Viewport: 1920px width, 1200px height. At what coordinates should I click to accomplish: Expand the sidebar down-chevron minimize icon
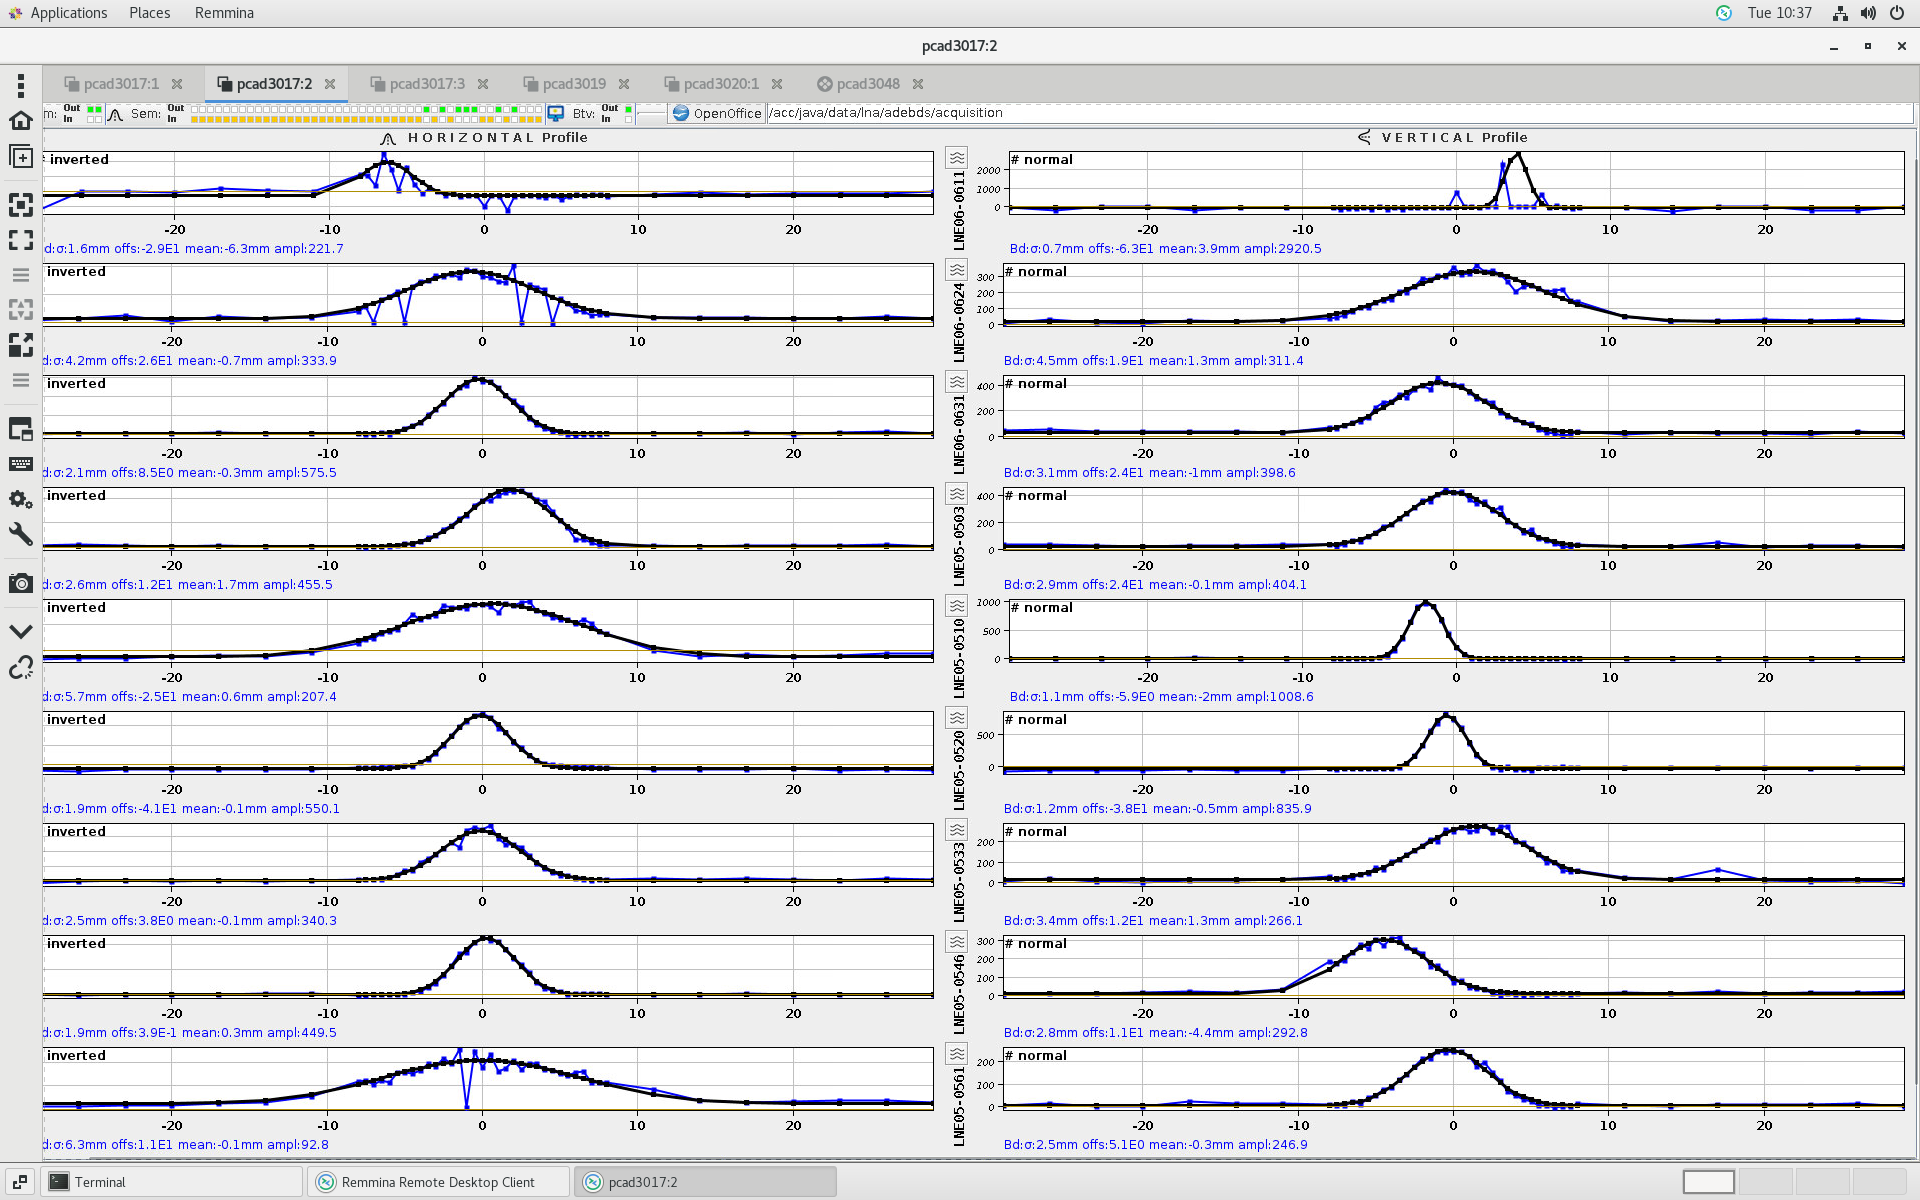(x=20, y=632)
